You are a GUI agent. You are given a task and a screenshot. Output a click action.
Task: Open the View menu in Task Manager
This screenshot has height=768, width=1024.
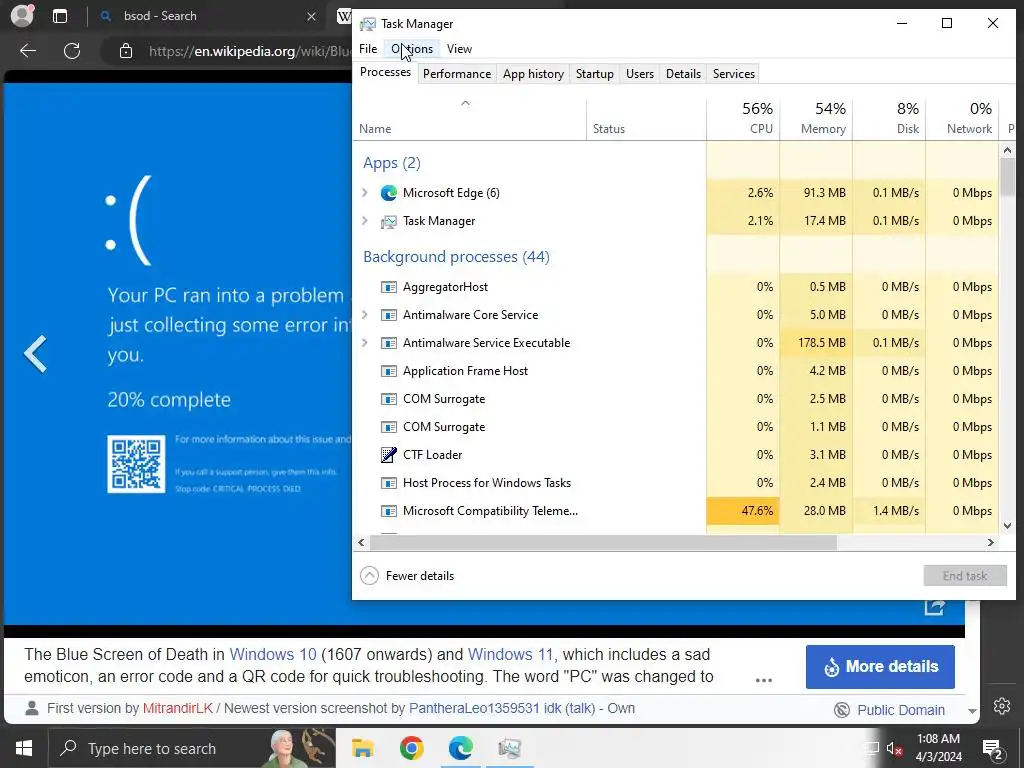(459, 49)
